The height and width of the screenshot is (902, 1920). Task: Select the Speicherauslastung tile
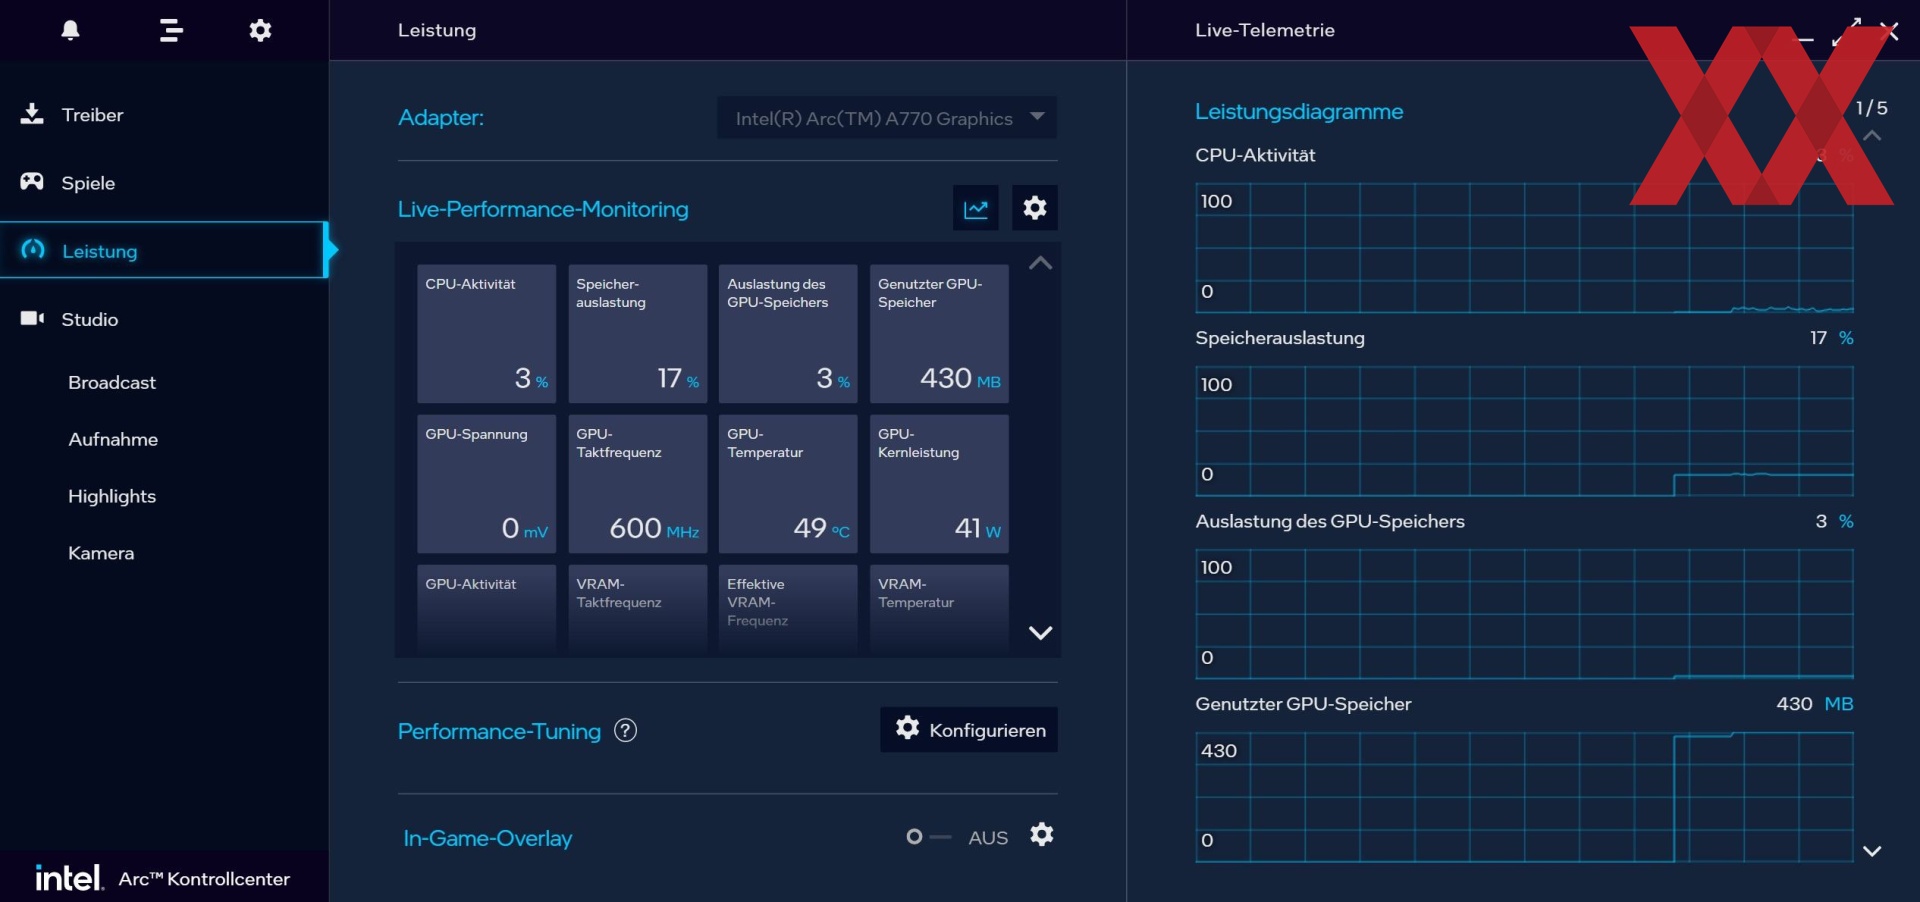pos(637,334)
